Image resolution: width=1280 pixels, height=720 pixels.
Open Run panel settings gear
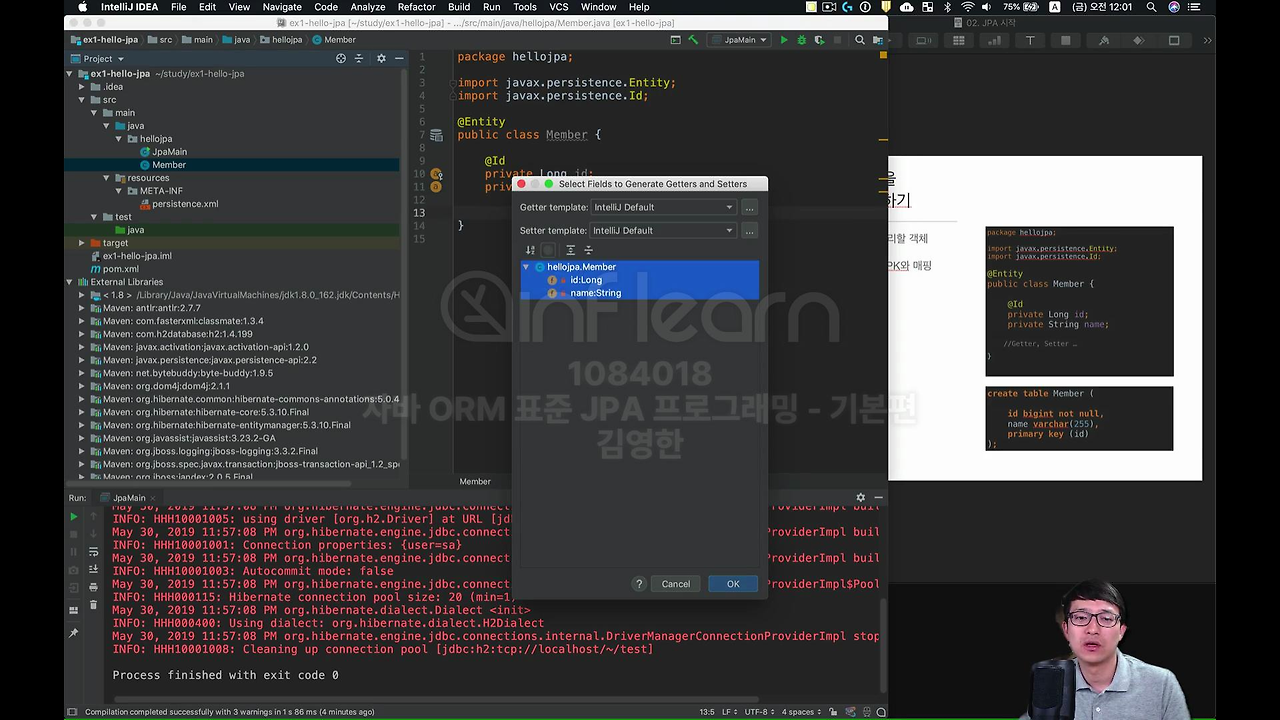click(860, 497)
